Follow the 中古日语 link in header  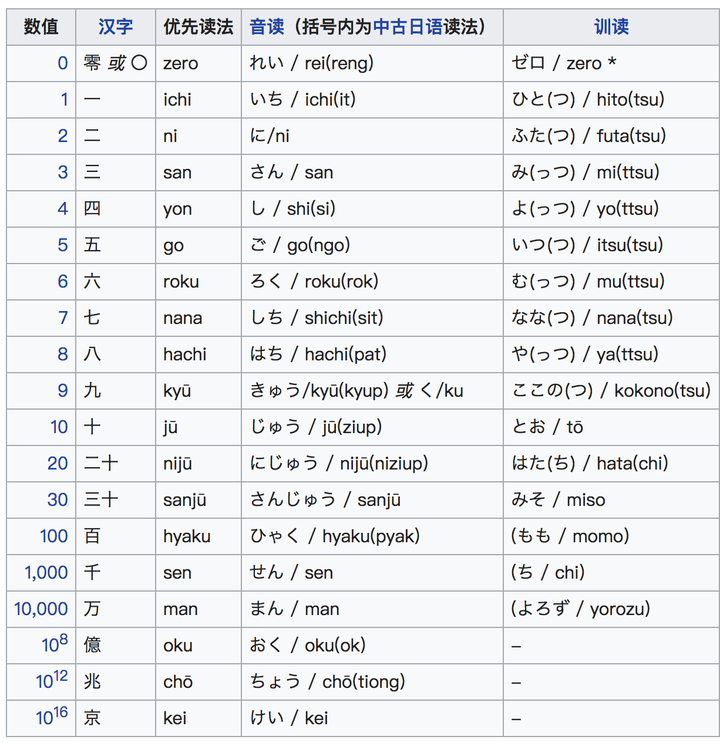click(408, 27)
